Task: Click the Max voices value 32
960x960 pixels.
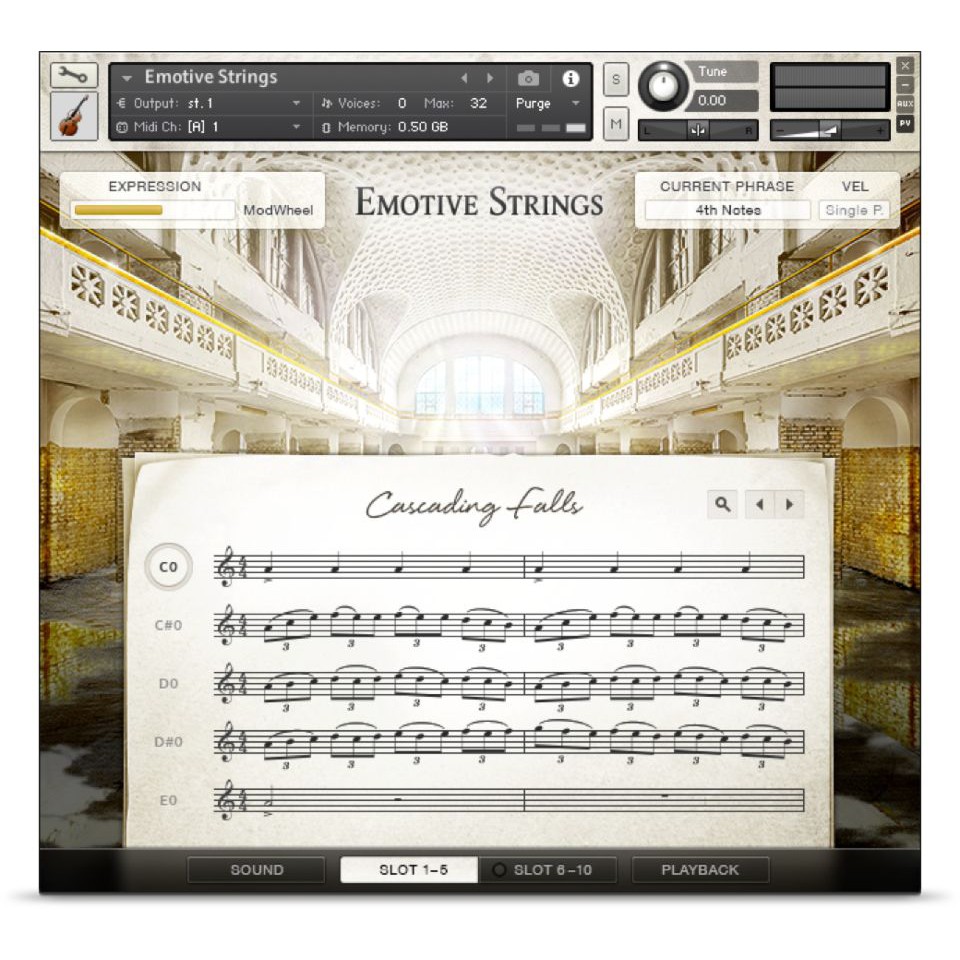Action: (x=478, y=103)
